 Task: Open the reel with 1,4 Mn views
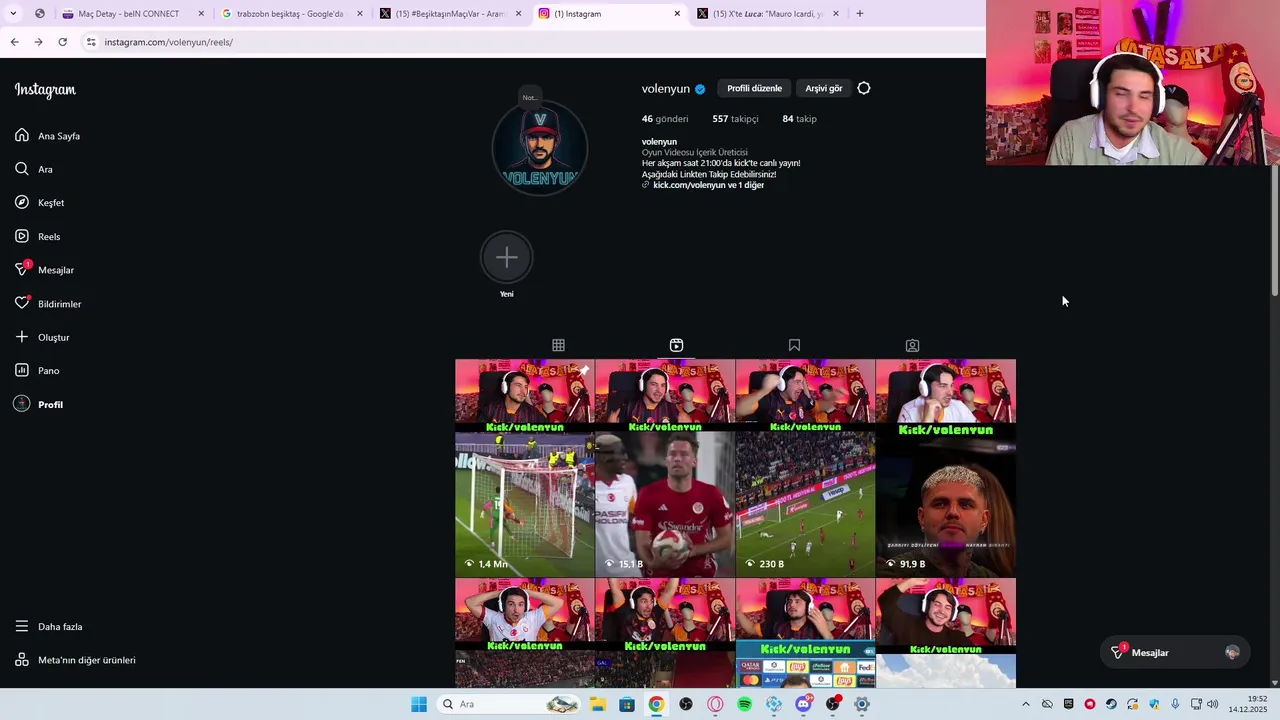(x=525, y=468)
